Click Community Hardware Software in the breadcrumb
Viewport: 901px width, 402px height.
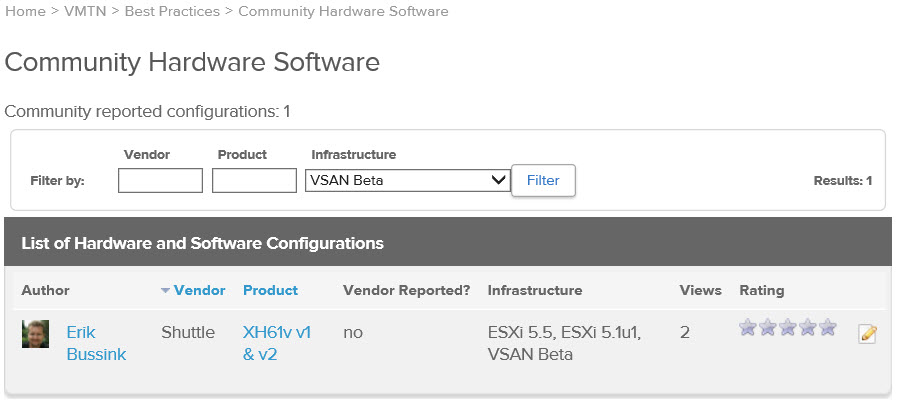tap(343, 11)
